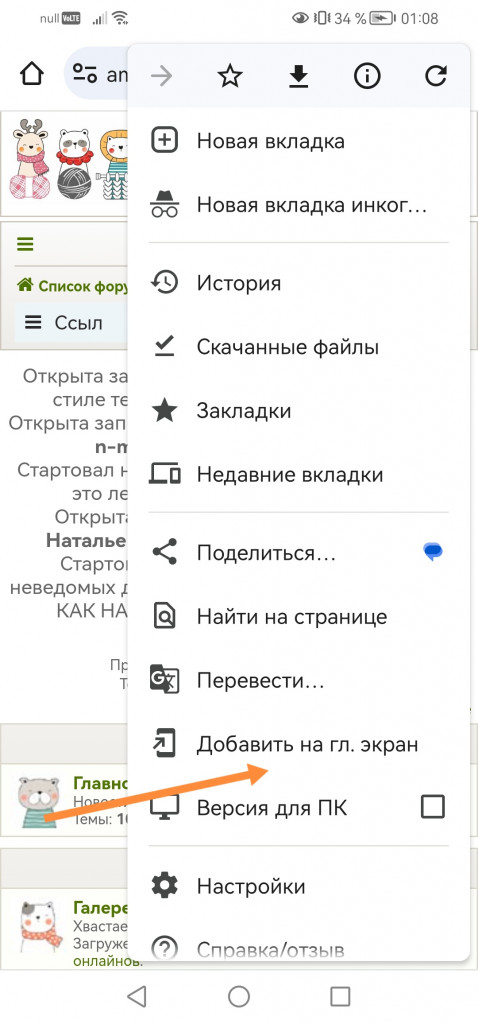The image size is (478, 1024).
Task: Tap the green home icon in breadcrumb
Action: coord(25,285)
